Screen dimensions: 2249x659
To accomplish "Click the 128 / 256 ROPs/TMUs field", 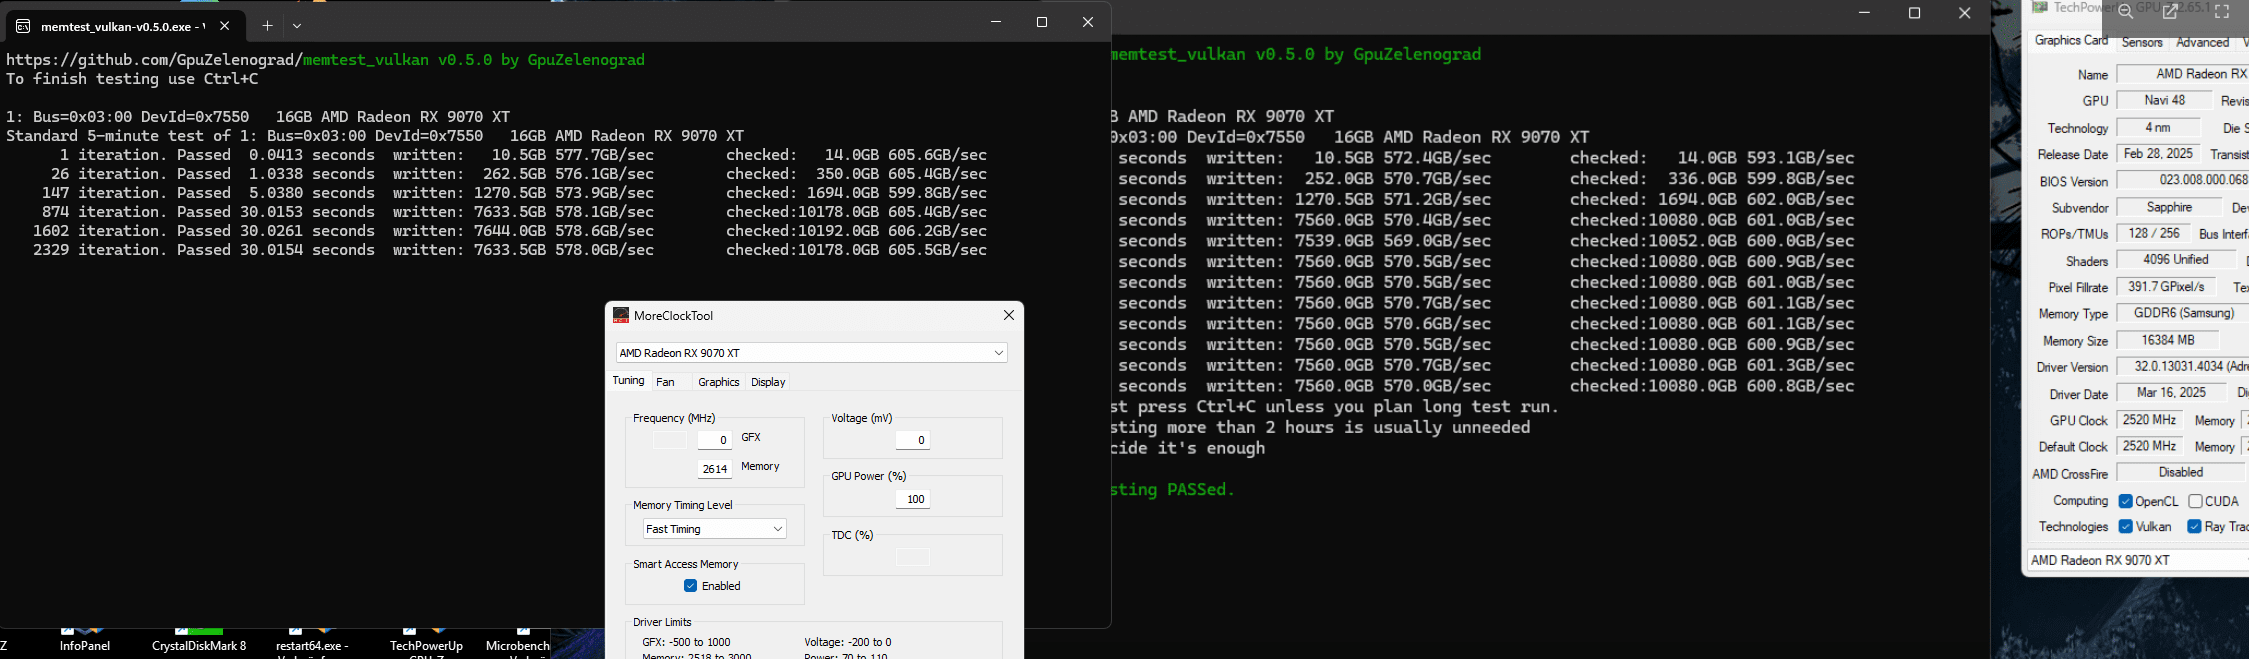I will point(2154,233).
